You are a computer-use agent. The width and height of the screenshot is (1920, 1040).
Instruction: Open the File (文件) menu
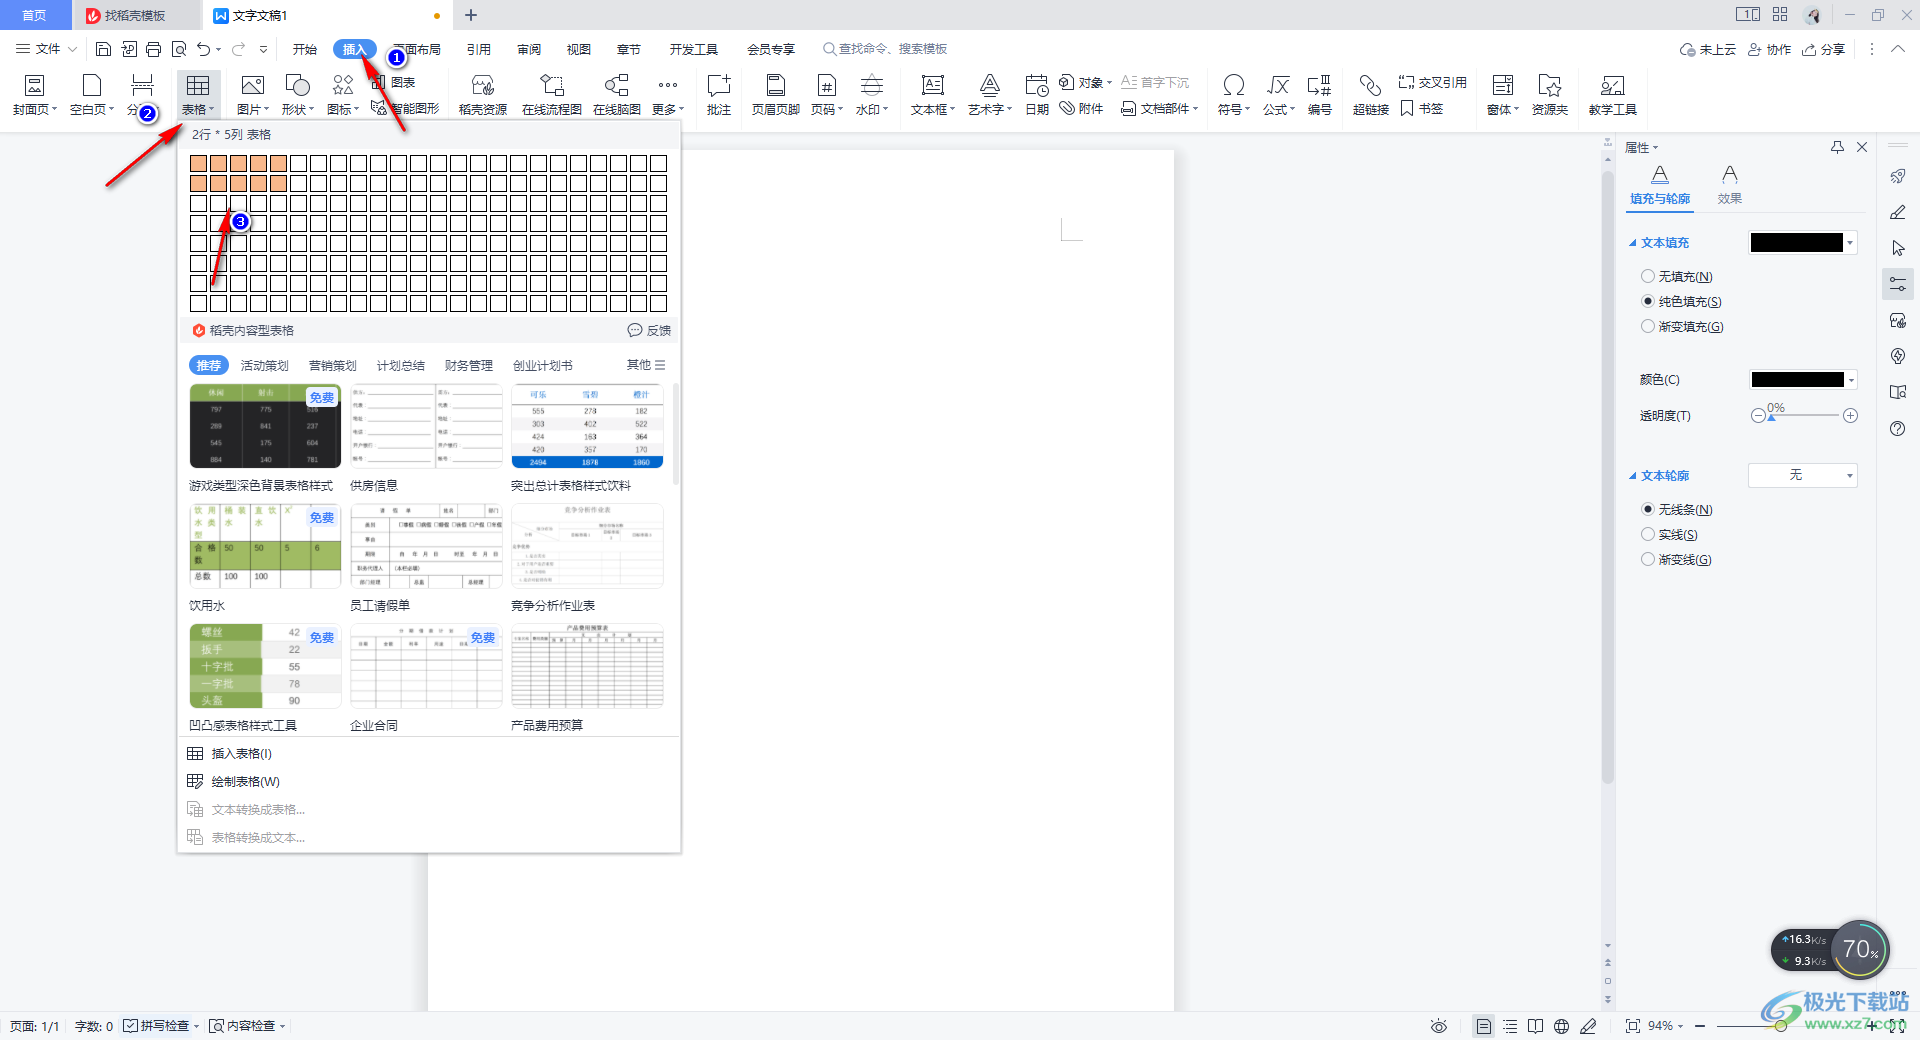pyautogui.click(x=46, y=49)
